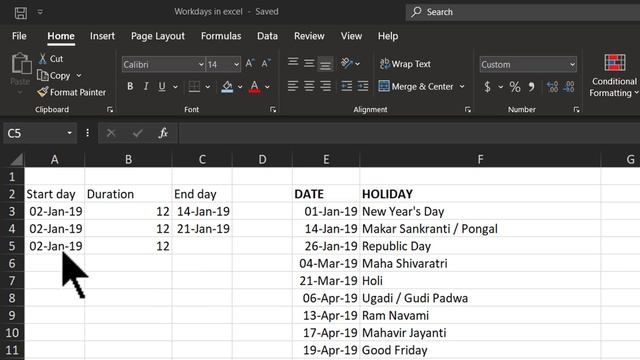Toggle Wrap Text
640x360 pixels.
pyautogui.click(x=405, y=64)
